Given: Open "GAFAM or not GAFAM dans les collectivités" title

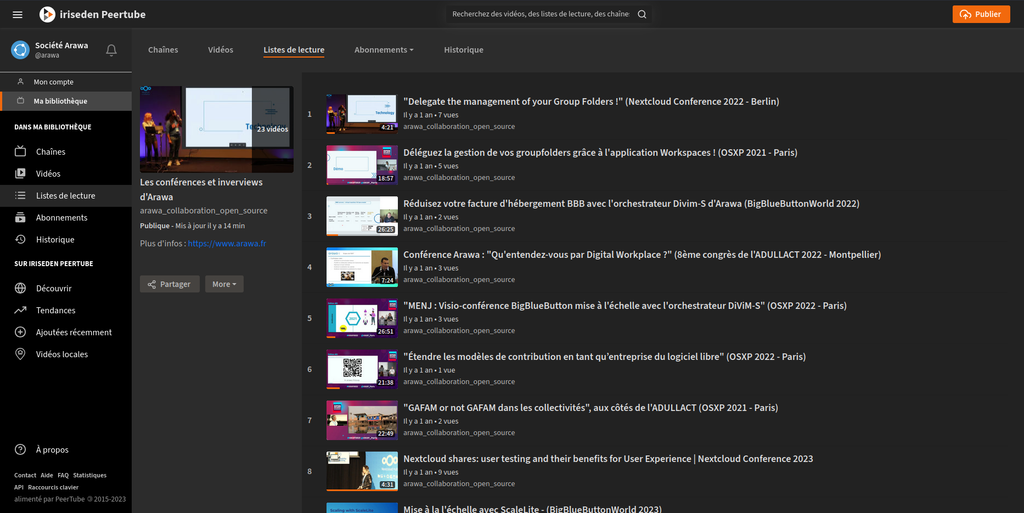Looking at the screenshot, I should coord(590,407).
